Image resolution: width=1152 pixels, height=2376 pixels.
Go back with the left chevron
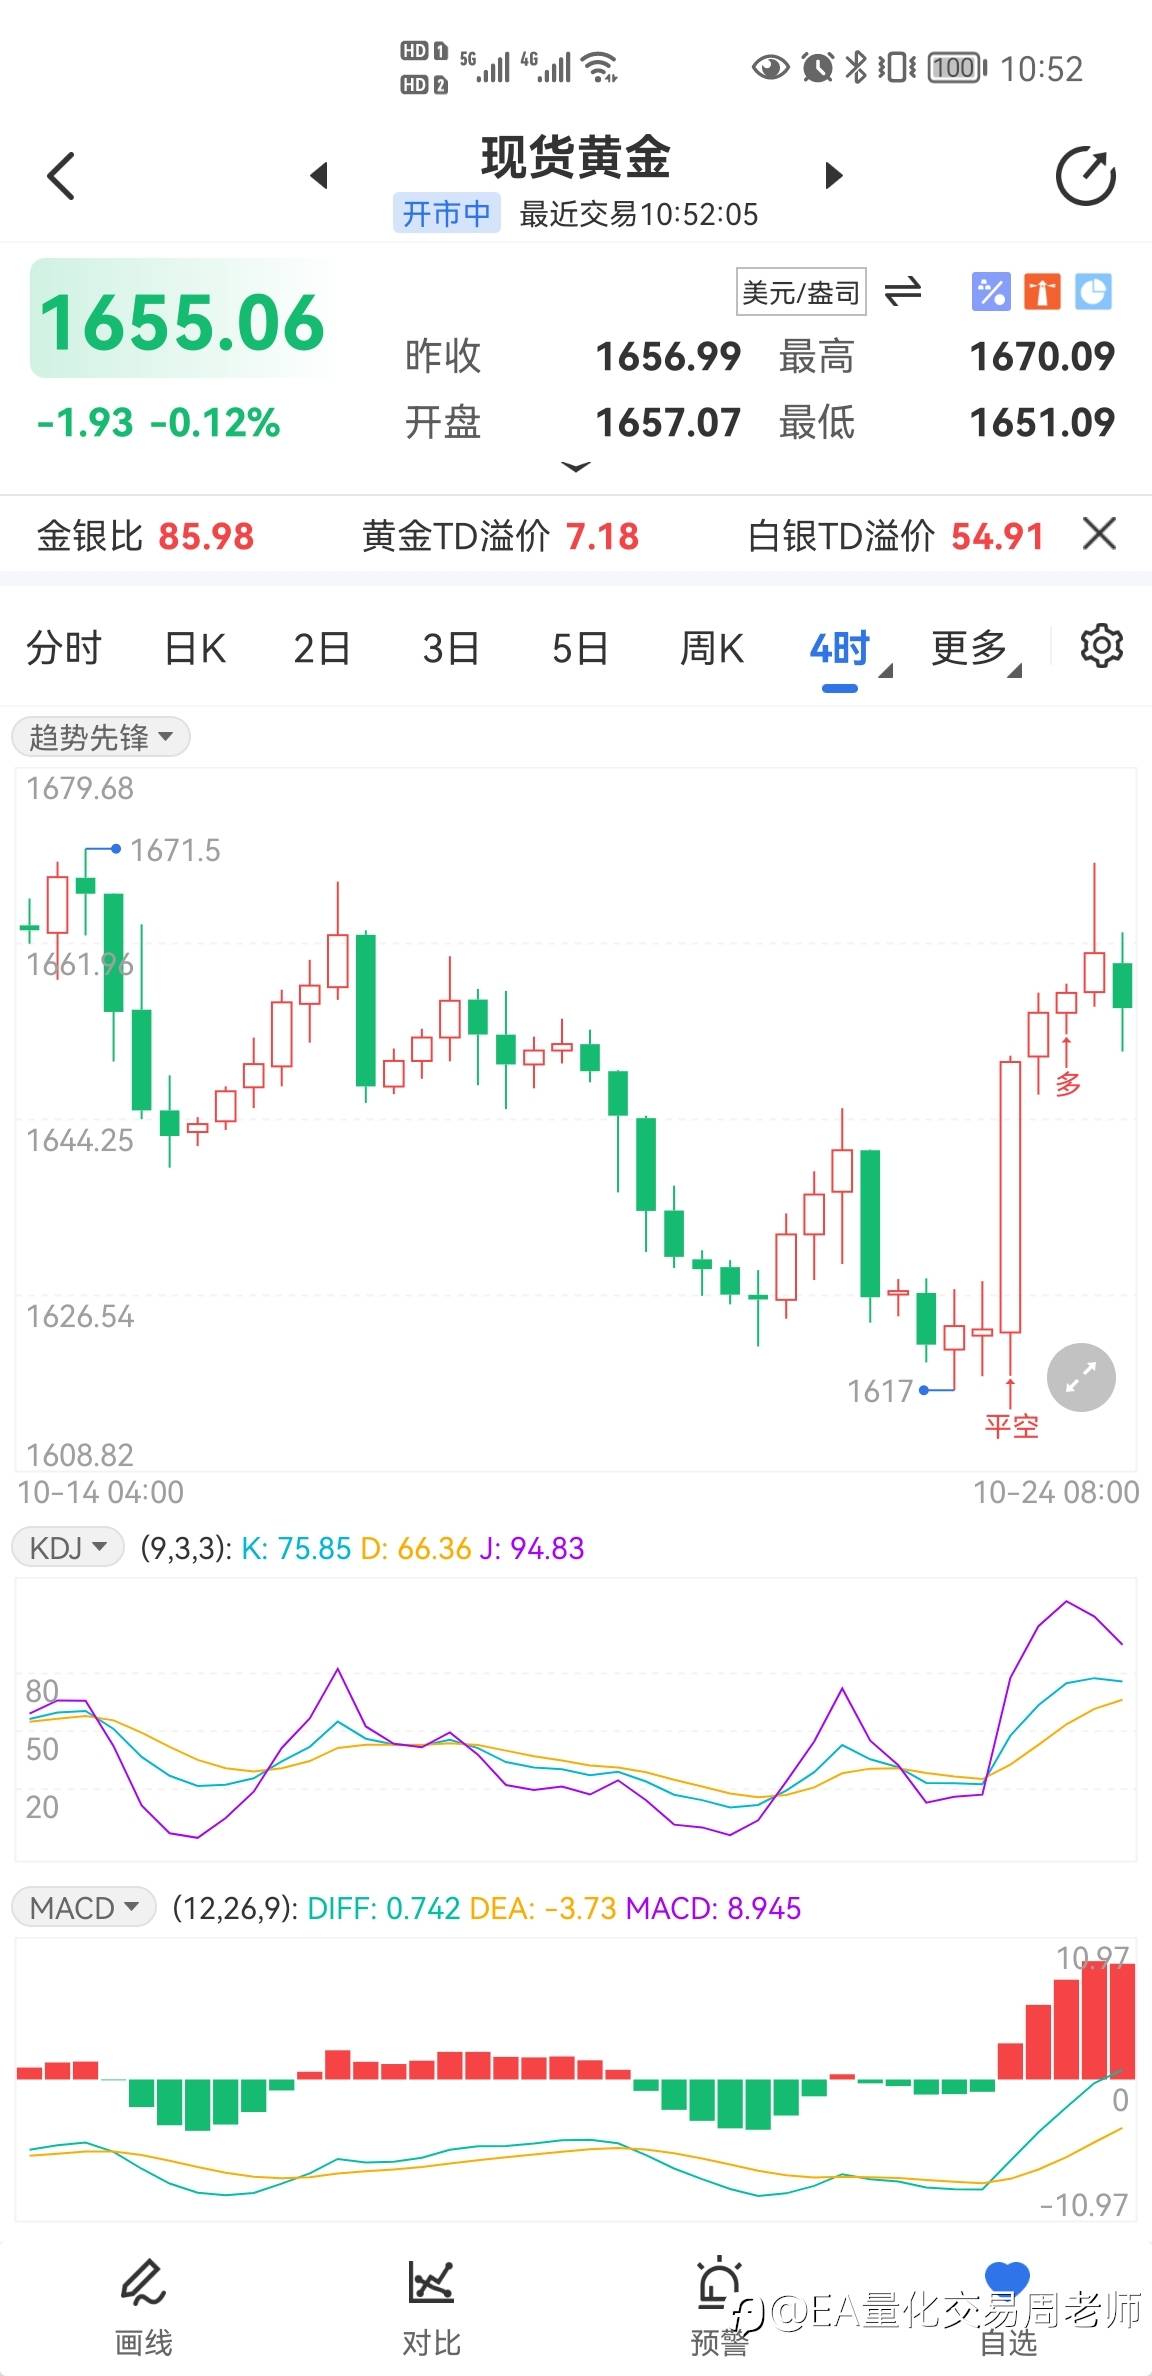coord(61,176)
